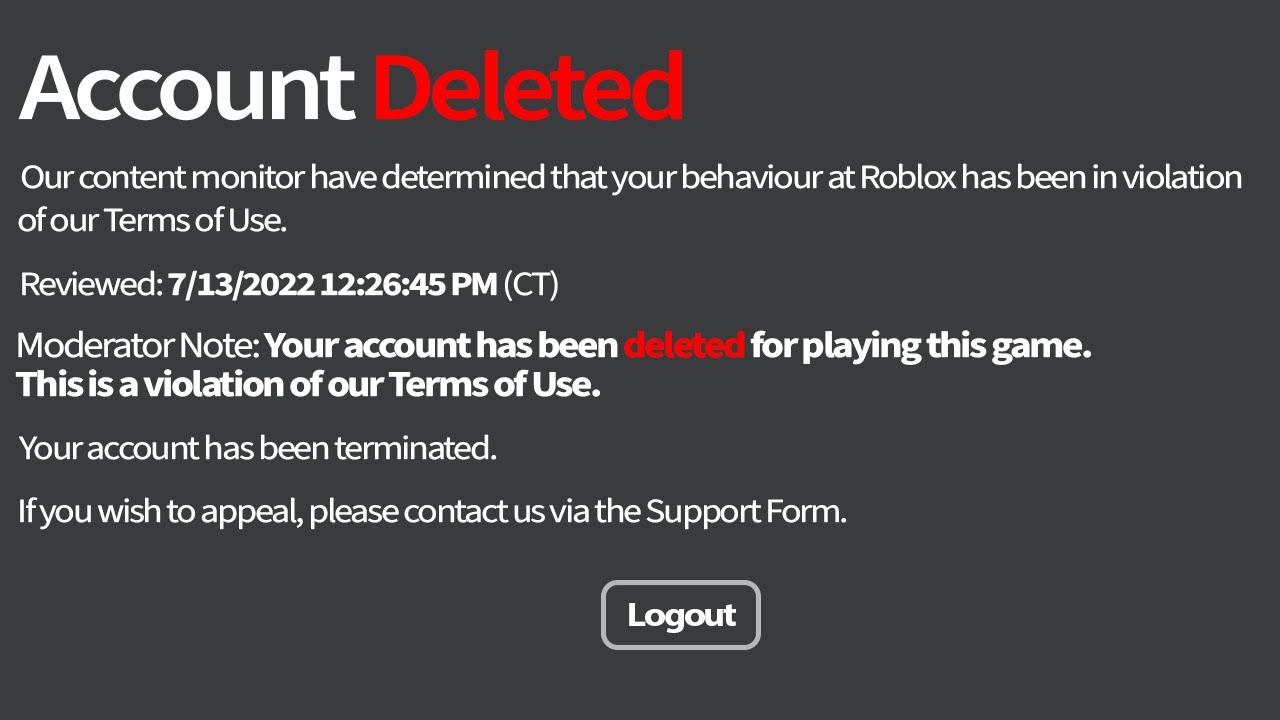
Task: Click the words "in violation" in first paragraph
Action: (1168, 178)
